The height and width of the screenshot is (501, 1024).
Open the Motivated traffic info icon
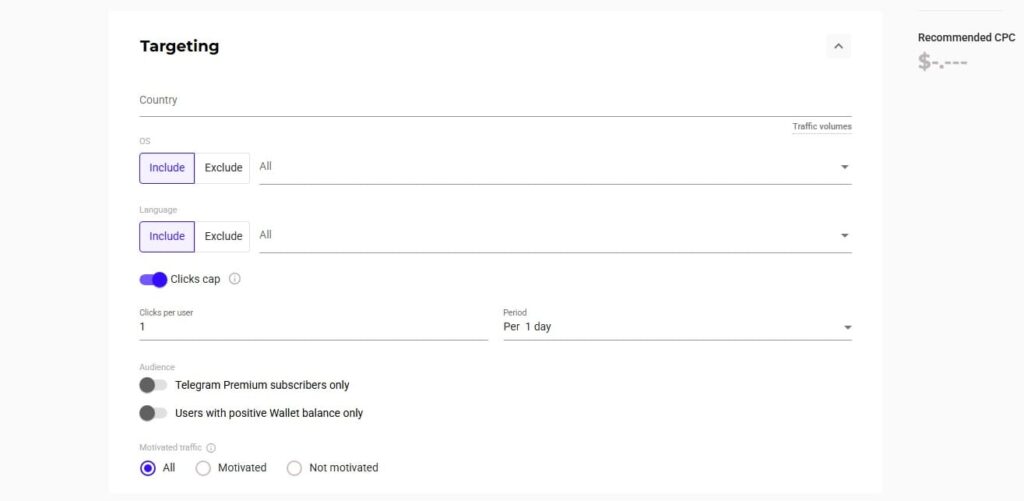coord(211,448)
